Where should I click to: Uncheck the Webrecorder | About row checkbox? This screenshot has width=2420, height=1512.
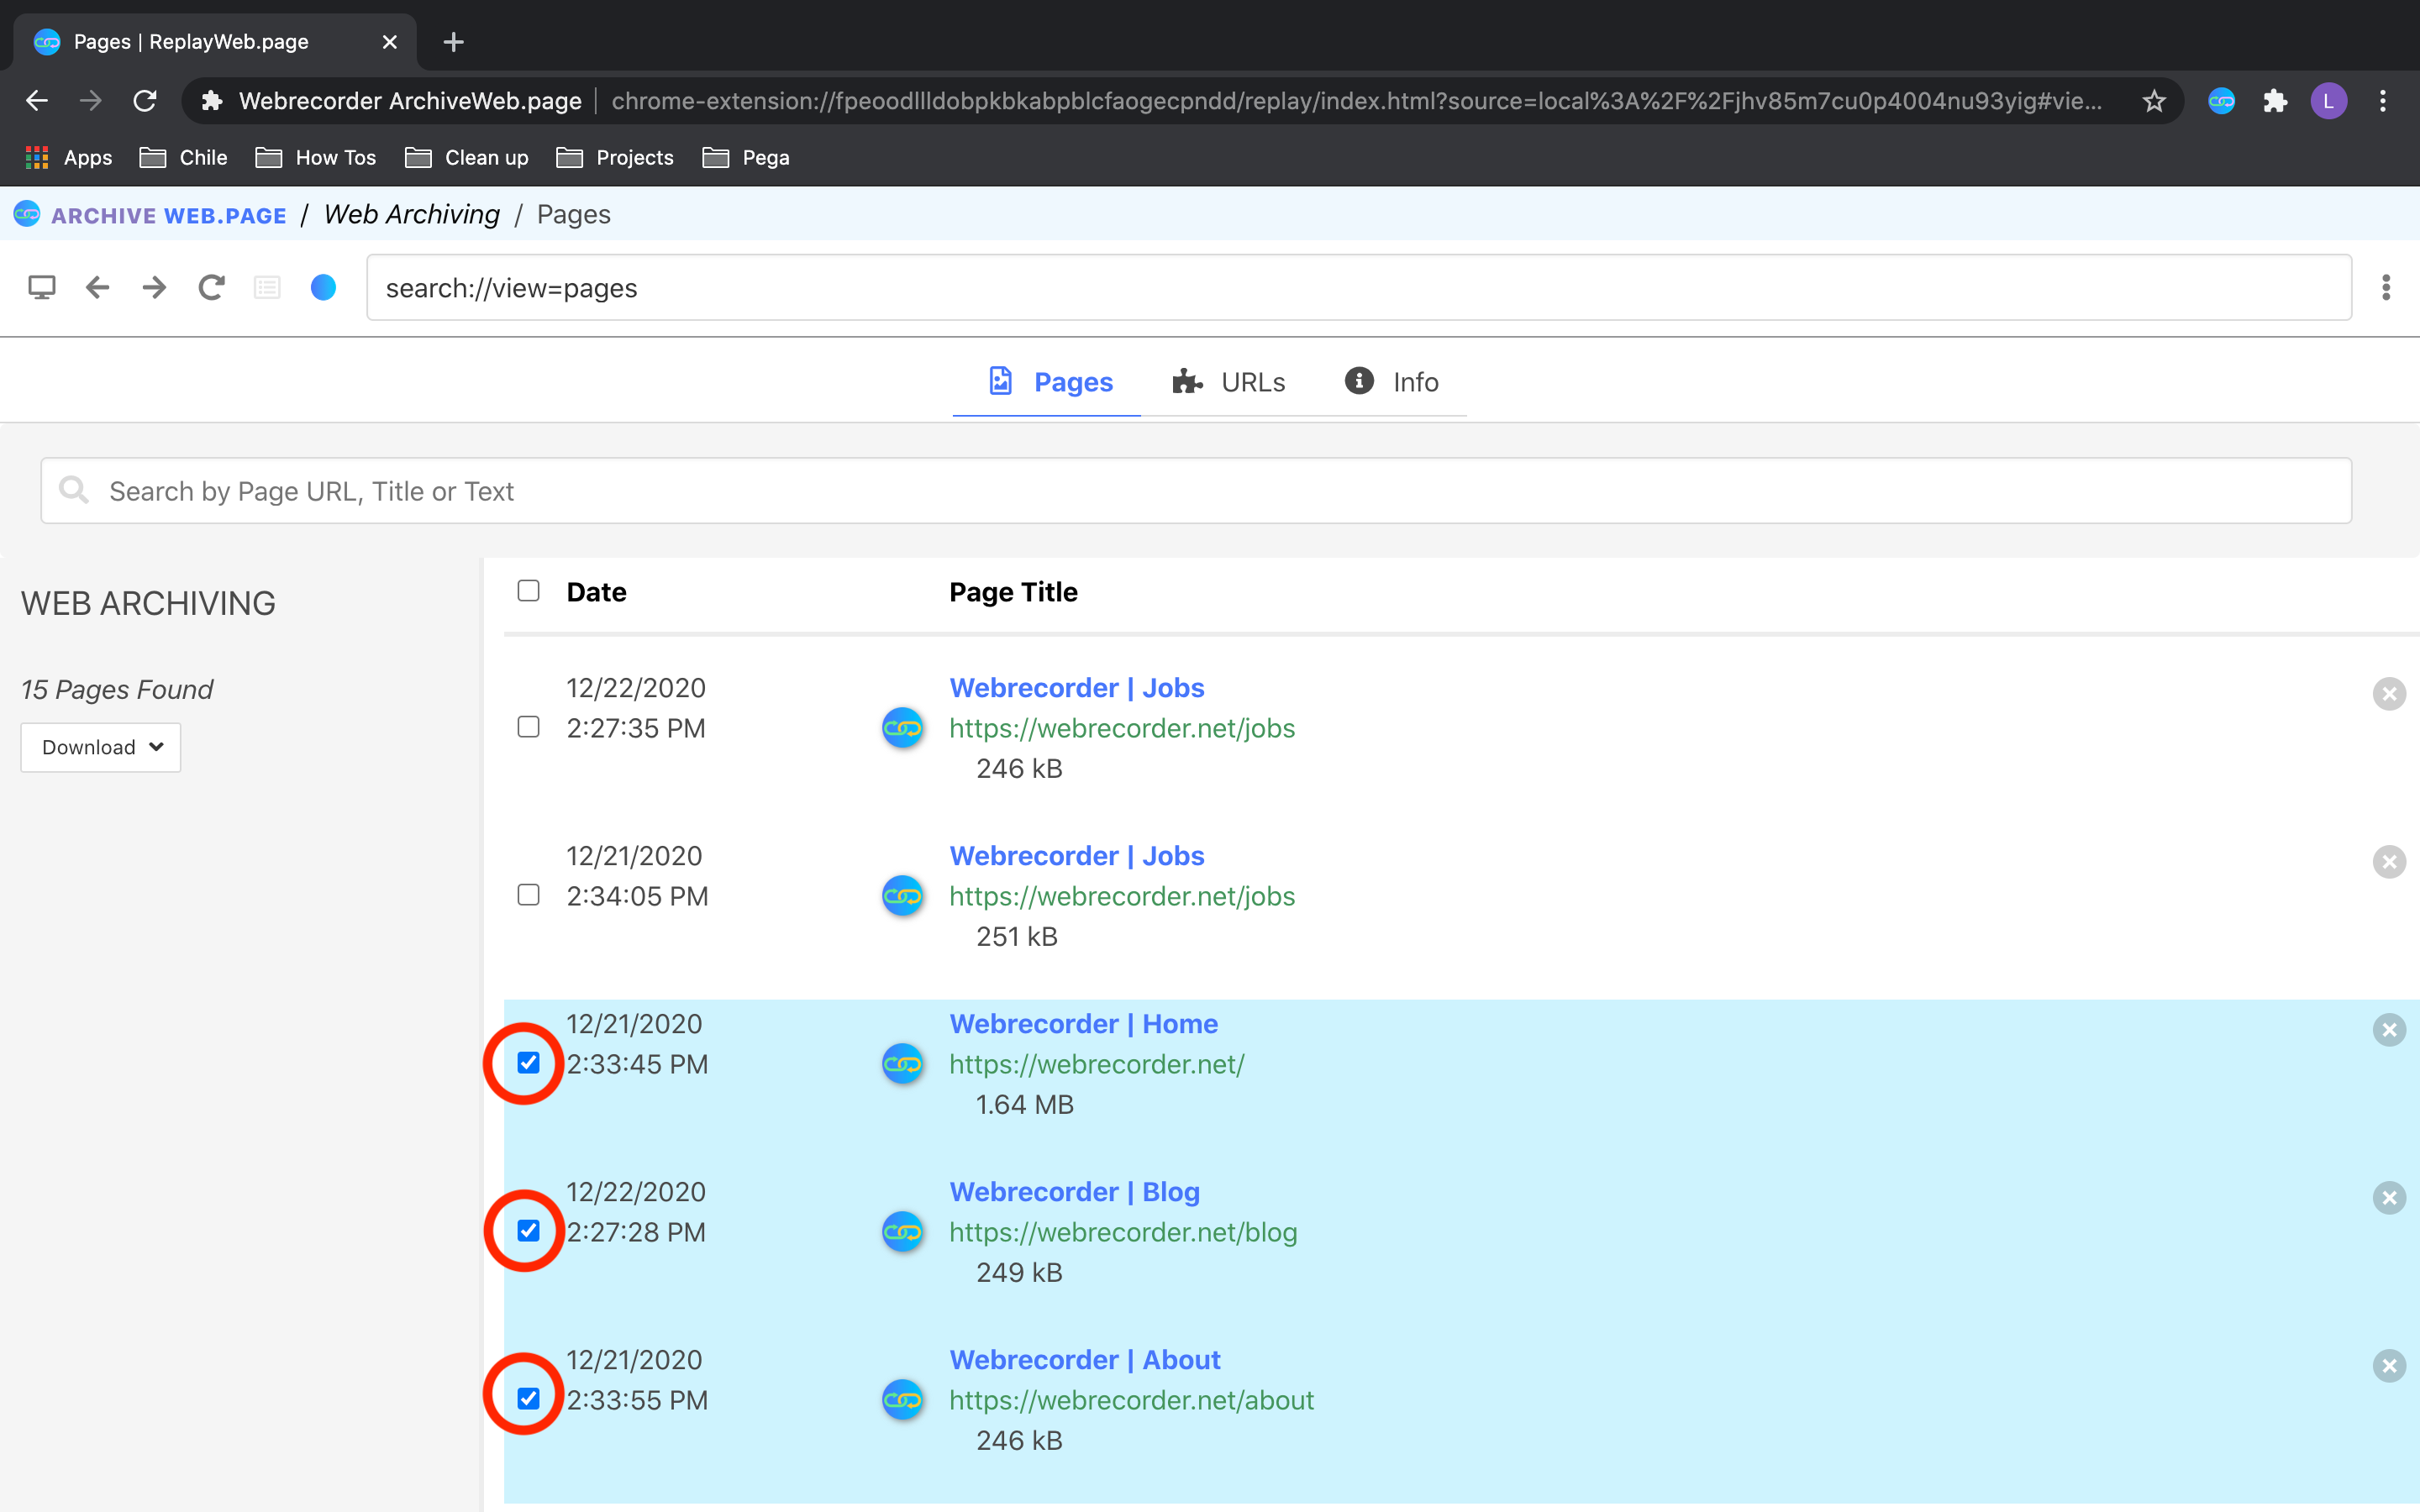(x=528, y=1399)
